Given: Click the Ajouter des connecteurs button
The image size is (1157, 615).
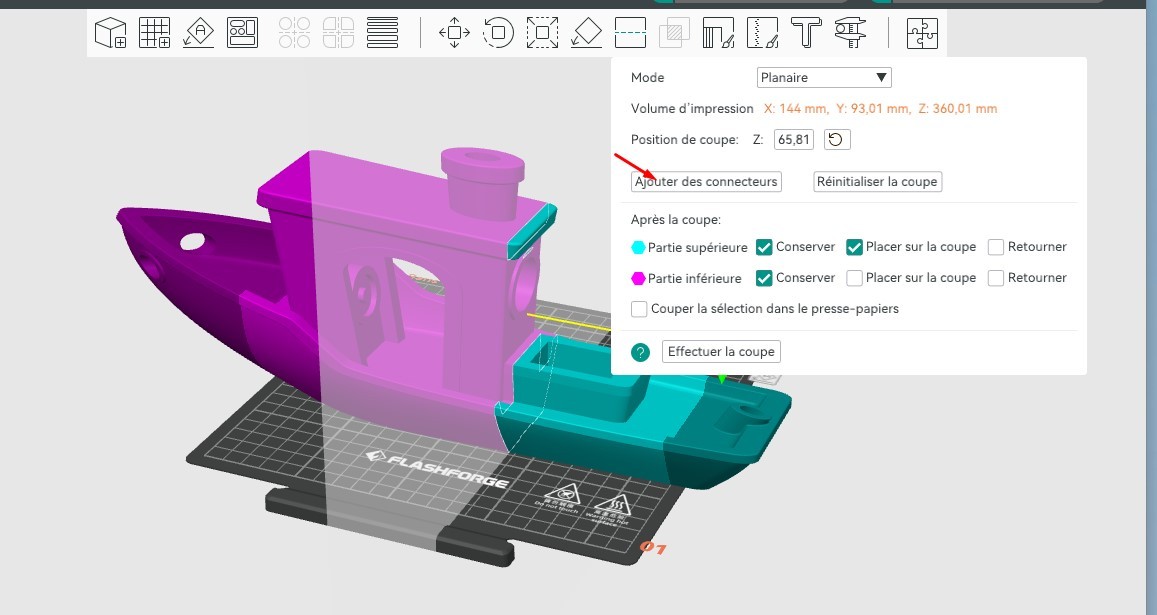Looking at the screenshot, I should point(706,181).
